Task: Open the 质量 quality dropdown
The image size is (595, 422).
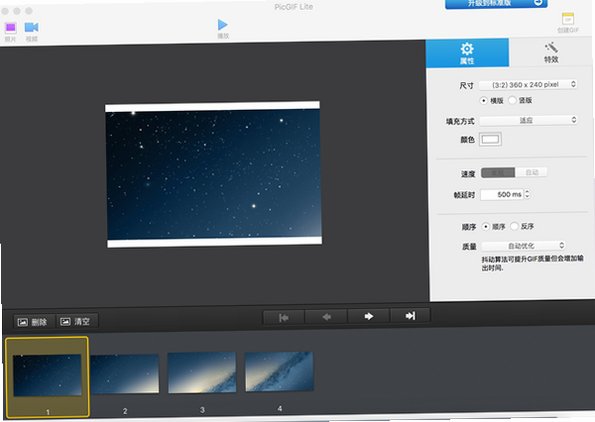Action: 524,246
